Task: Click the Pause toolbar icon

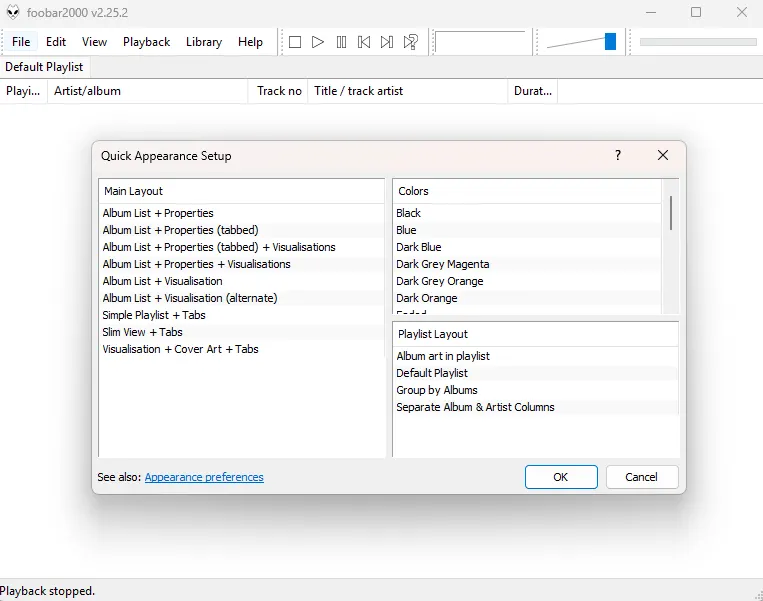Action: [x=341, y=42]
